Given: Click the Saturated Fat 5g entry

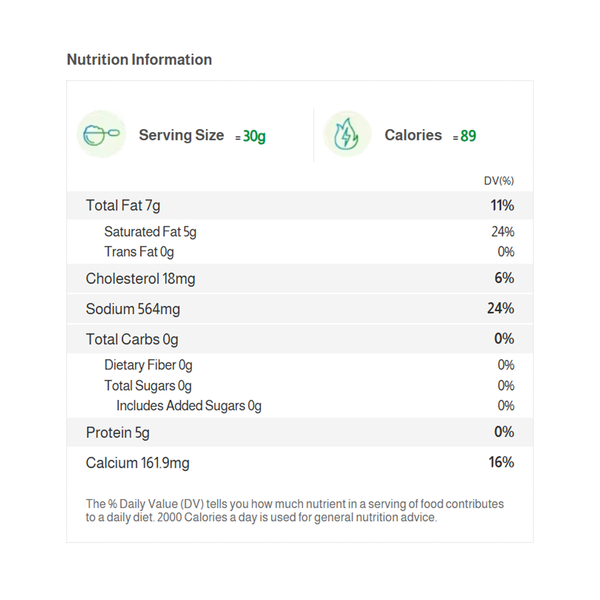Looking at the screenshot, I should click(x=150, y=232).
